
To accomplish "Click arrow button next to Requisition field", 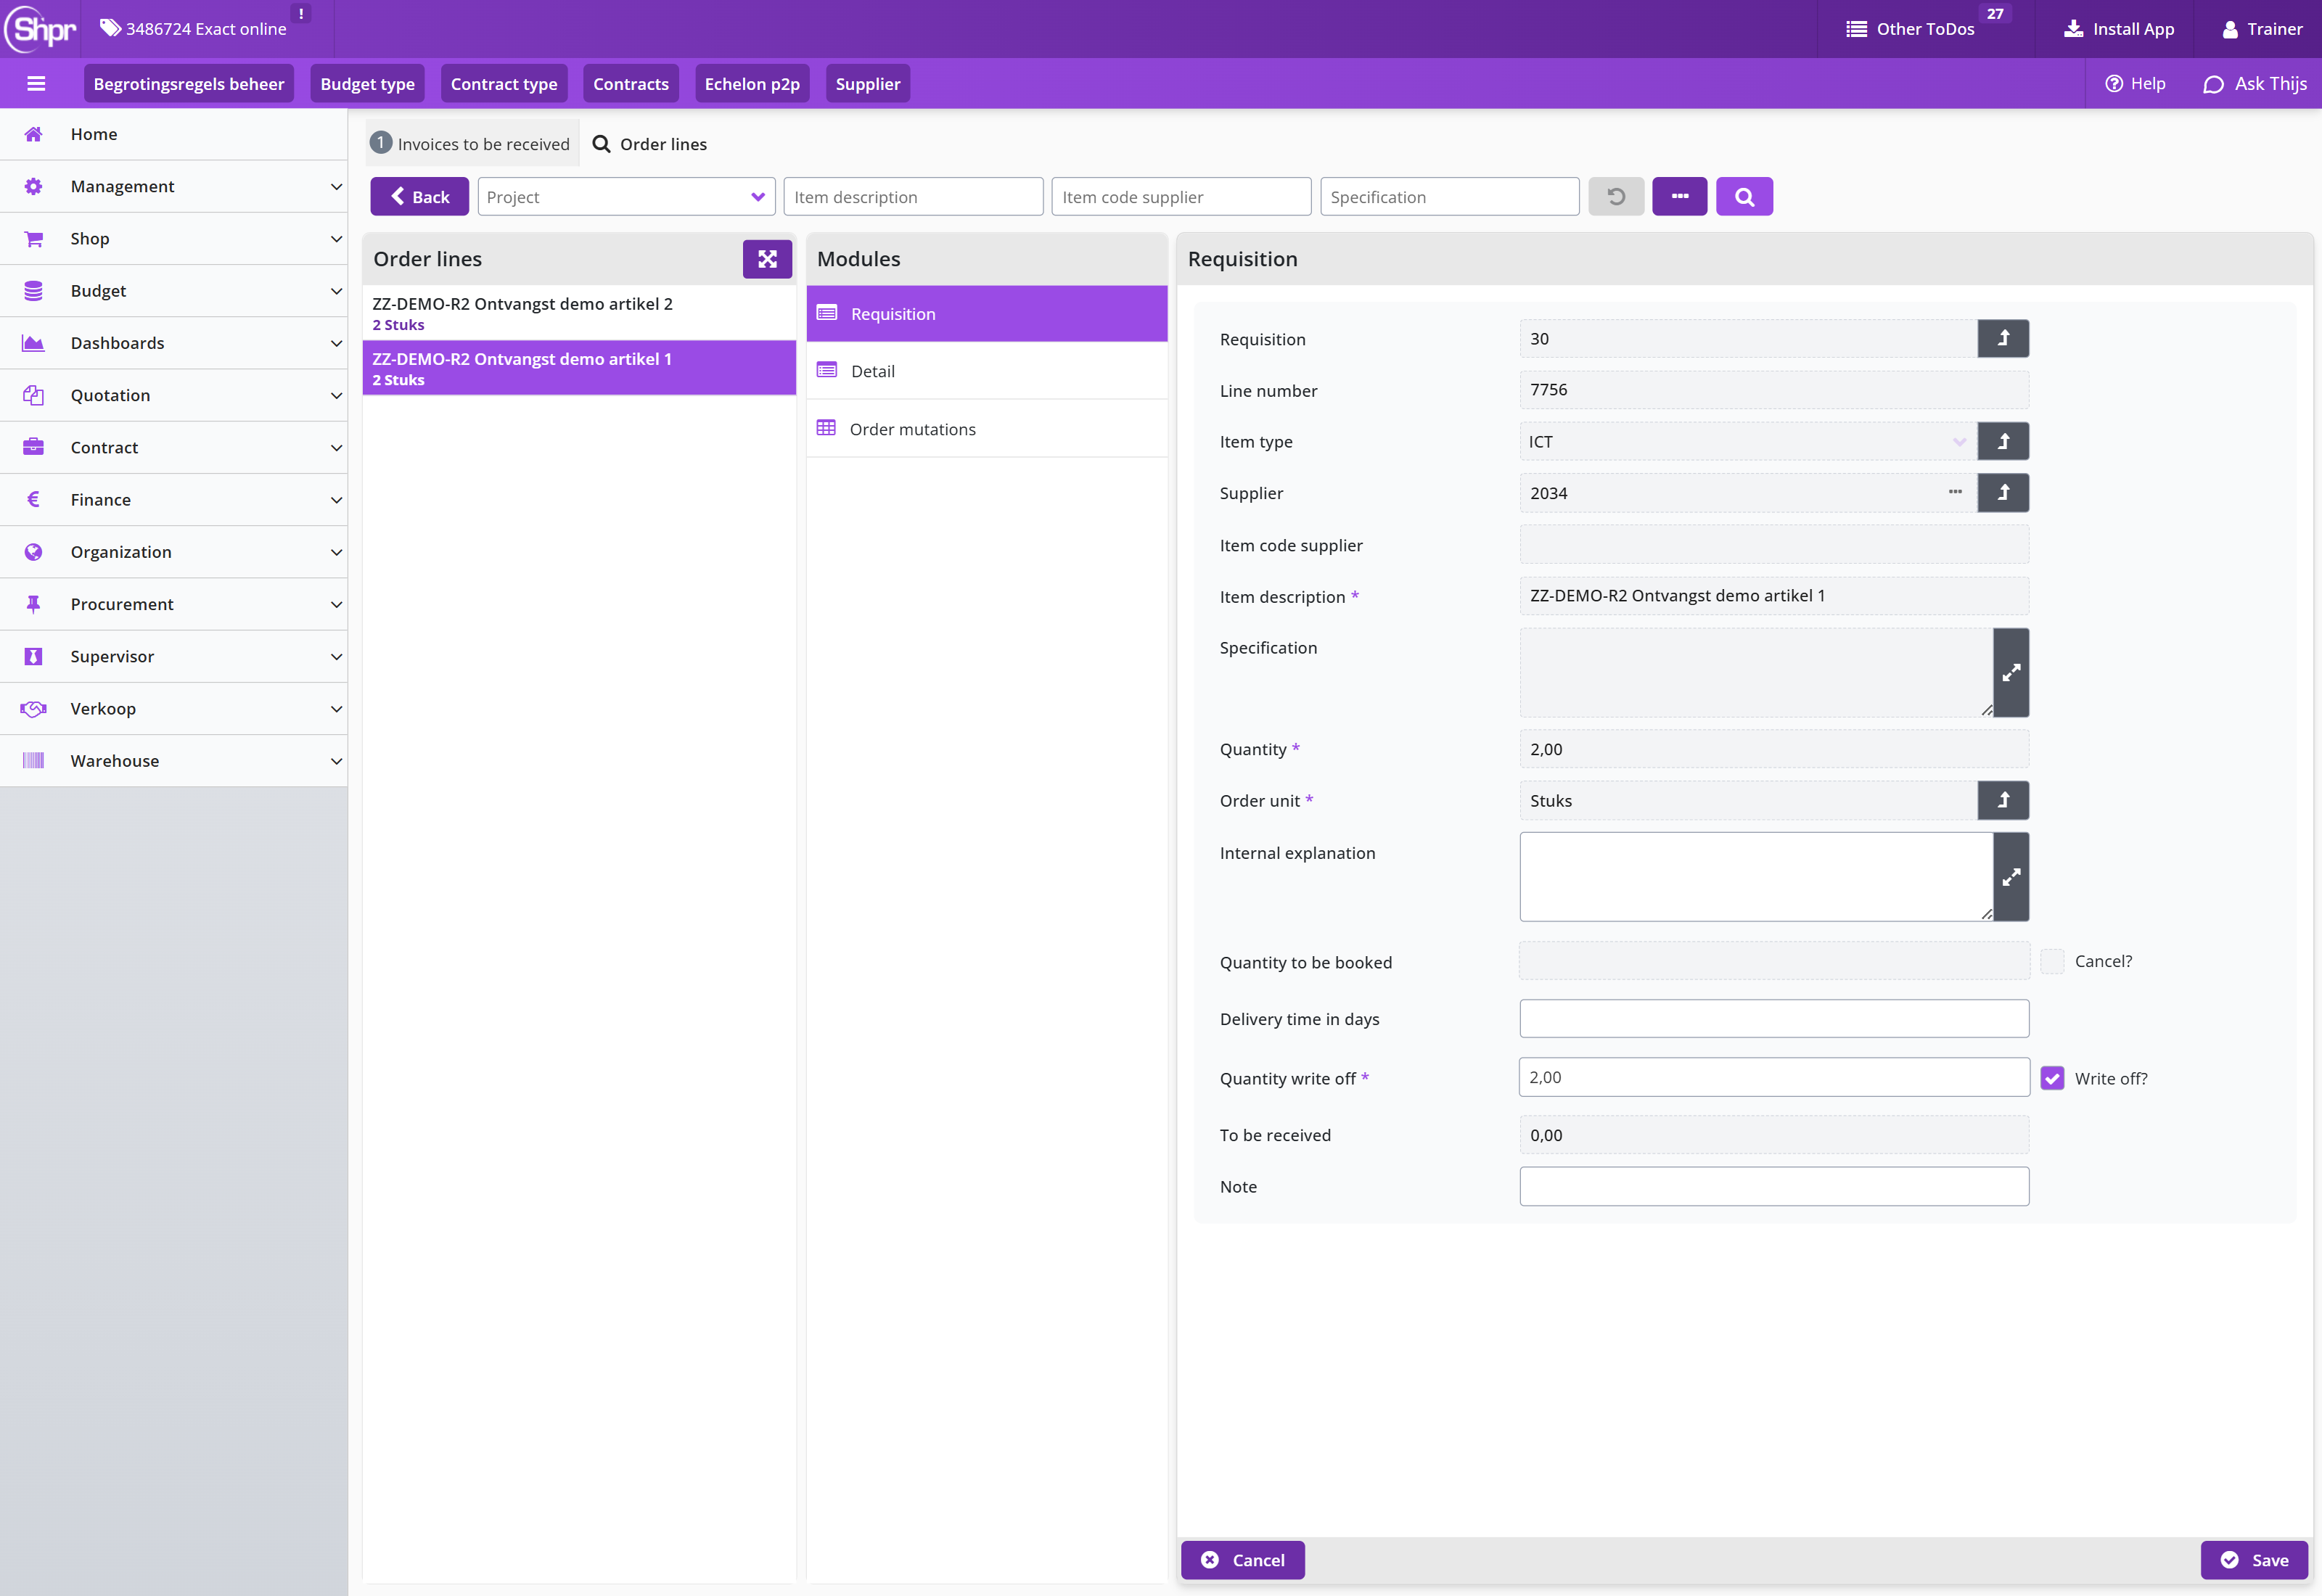I will point(2003,339).
